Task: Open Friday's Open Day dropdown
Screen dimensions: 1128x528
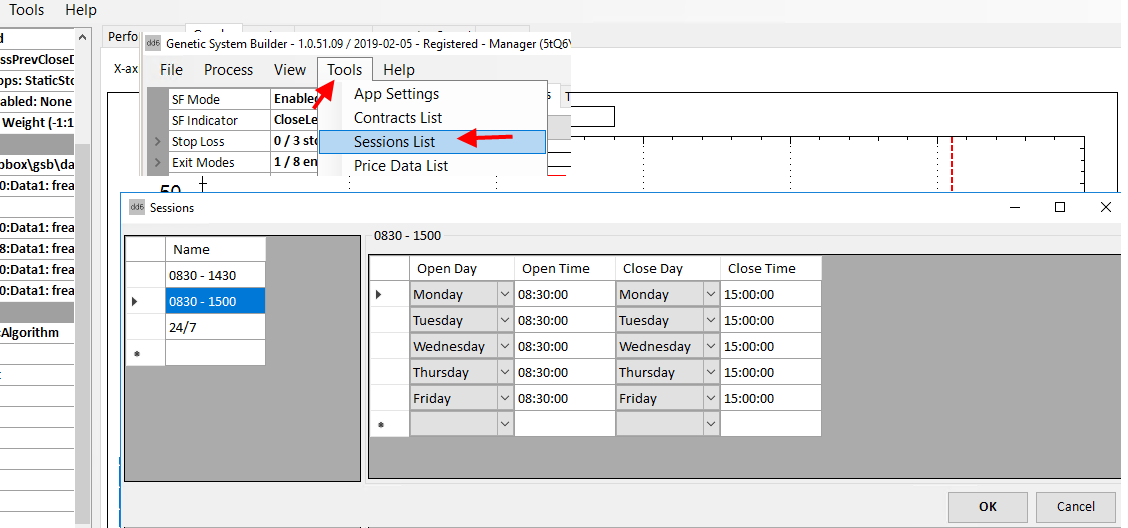Action: click(x=503, y=399)
